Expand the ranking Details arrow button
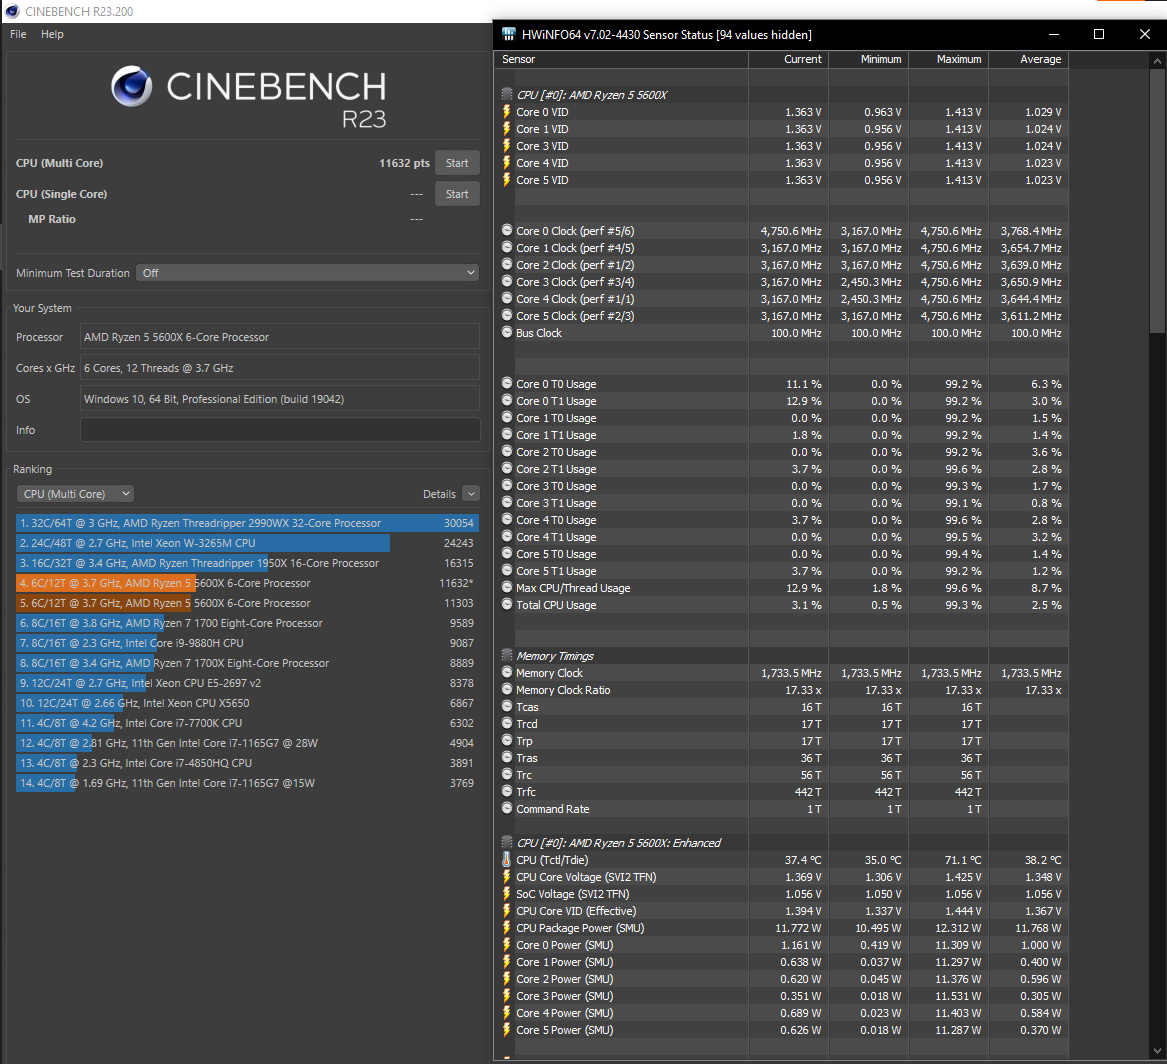Screen dimensions: 1167x1064 [x=471, y=493]
